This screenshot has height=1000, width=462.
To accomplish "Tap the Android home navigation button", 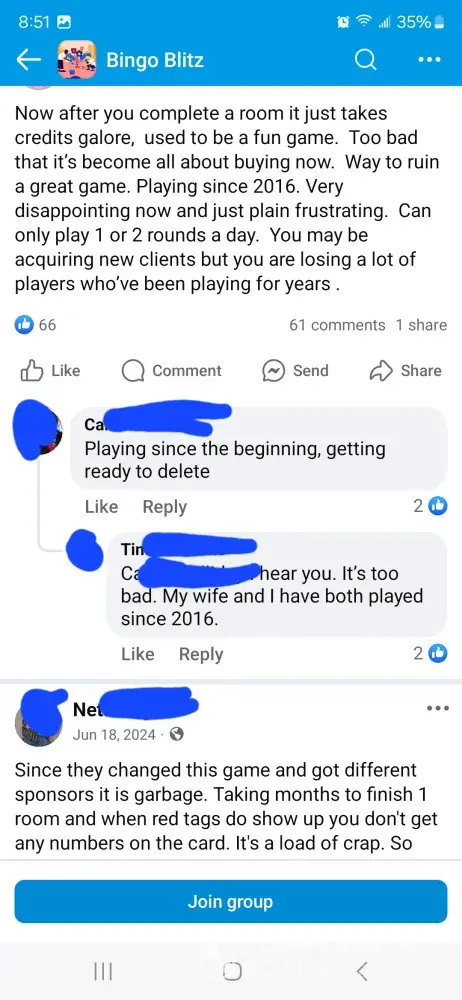I will 232,971.
